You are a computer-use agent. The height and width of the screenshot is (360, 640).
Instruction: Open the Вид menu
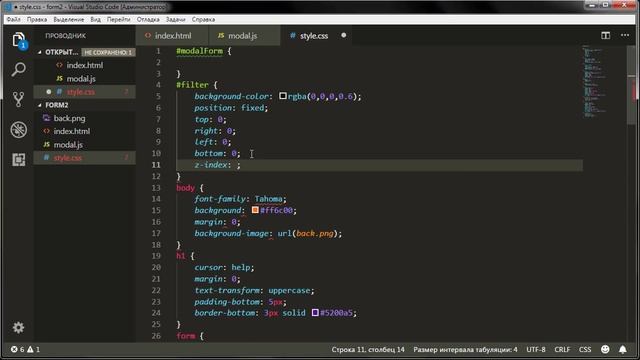pyautogui.click(x=96, y=19)
